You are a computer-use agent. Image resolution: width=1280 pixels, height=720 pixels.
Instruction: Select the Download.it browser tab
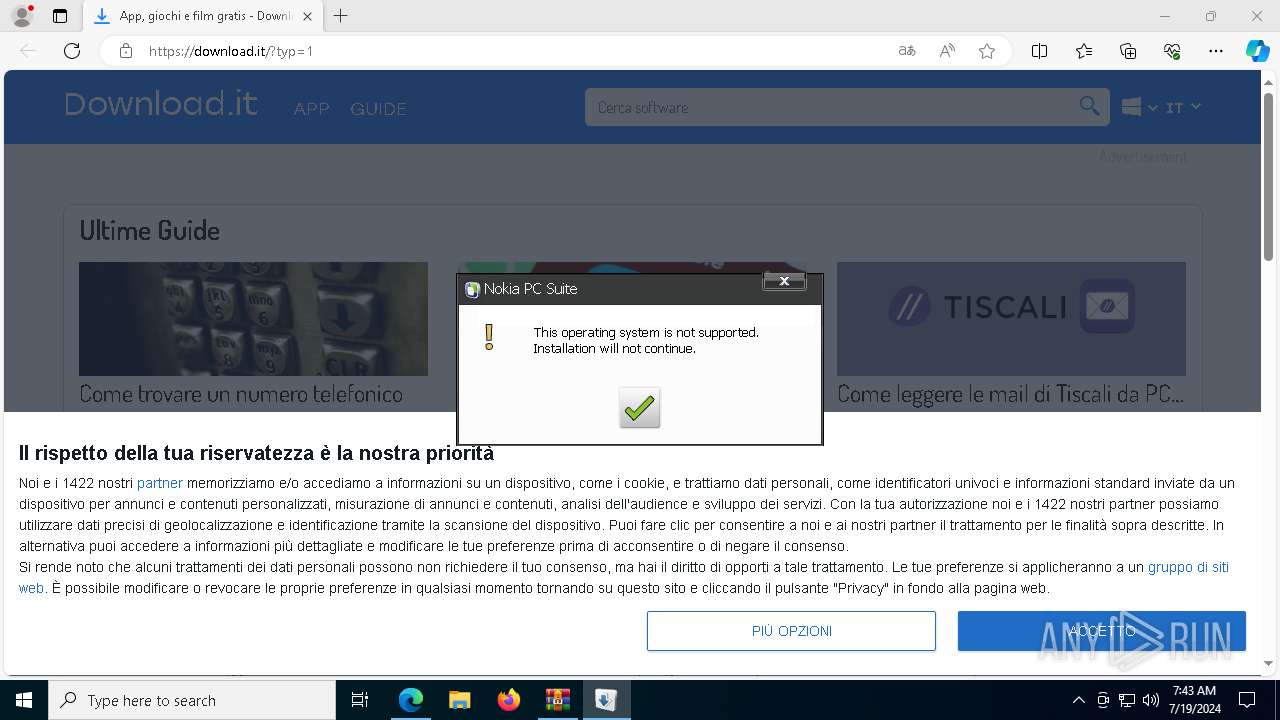(x=203, y=16)
